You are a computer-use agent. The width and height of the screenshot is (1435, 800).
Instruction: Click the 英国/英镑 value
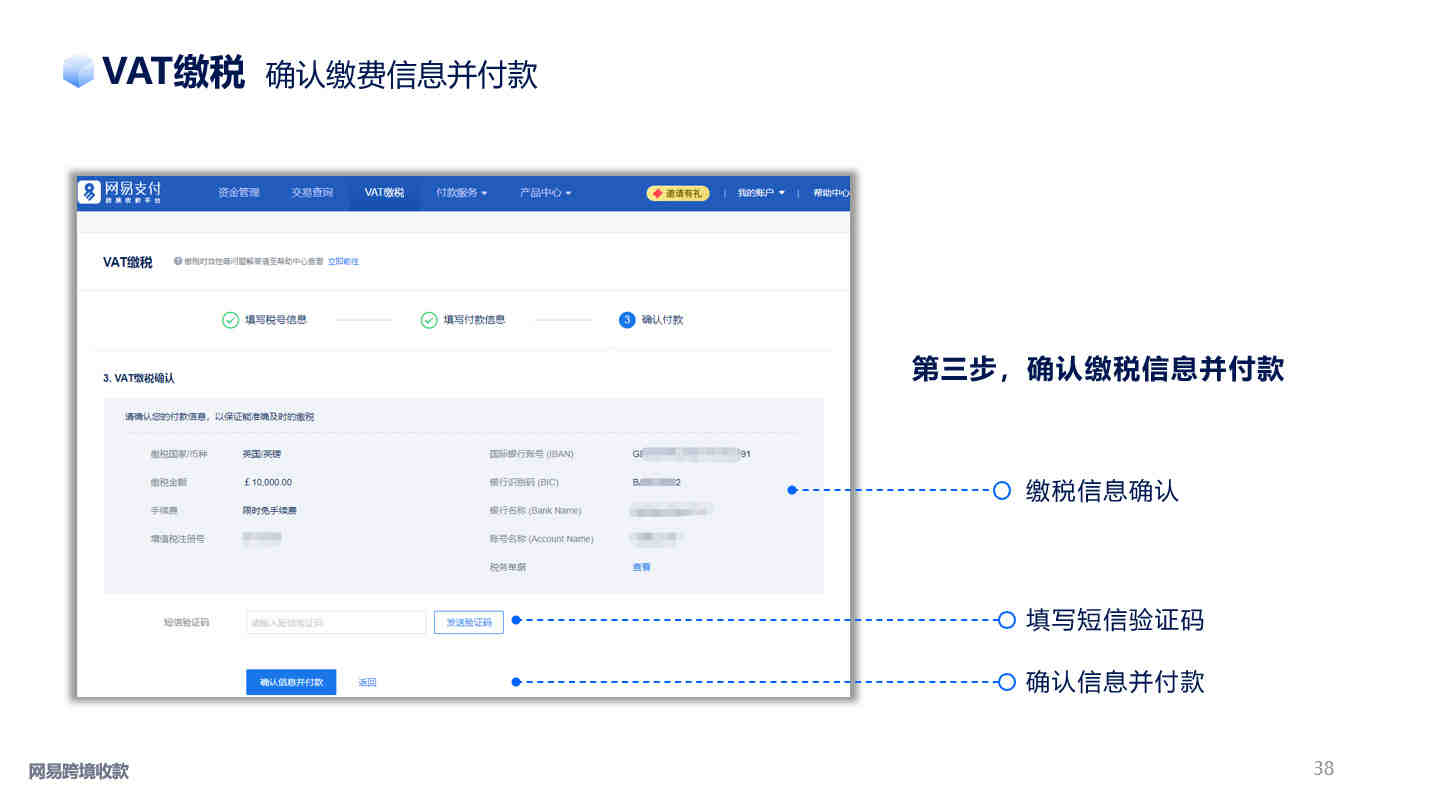coord(262,454)
